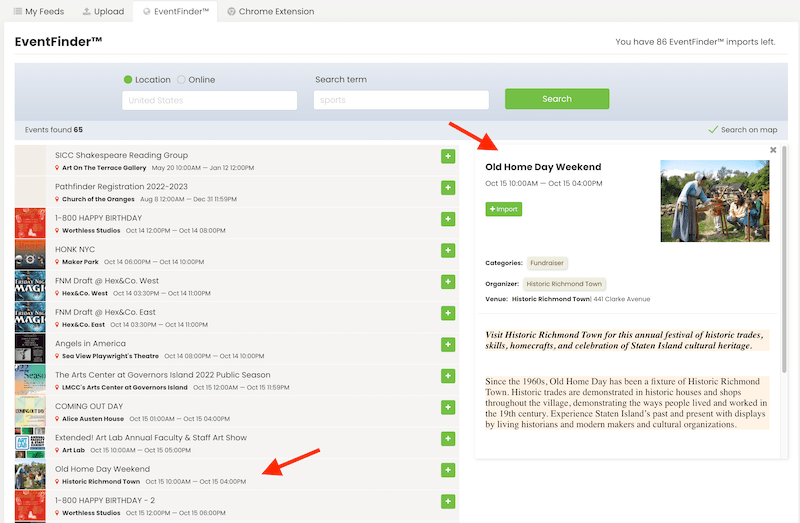
Task: Select the COMING OUT DAY title
Action: pyautogui.click(x=89, y=406)
